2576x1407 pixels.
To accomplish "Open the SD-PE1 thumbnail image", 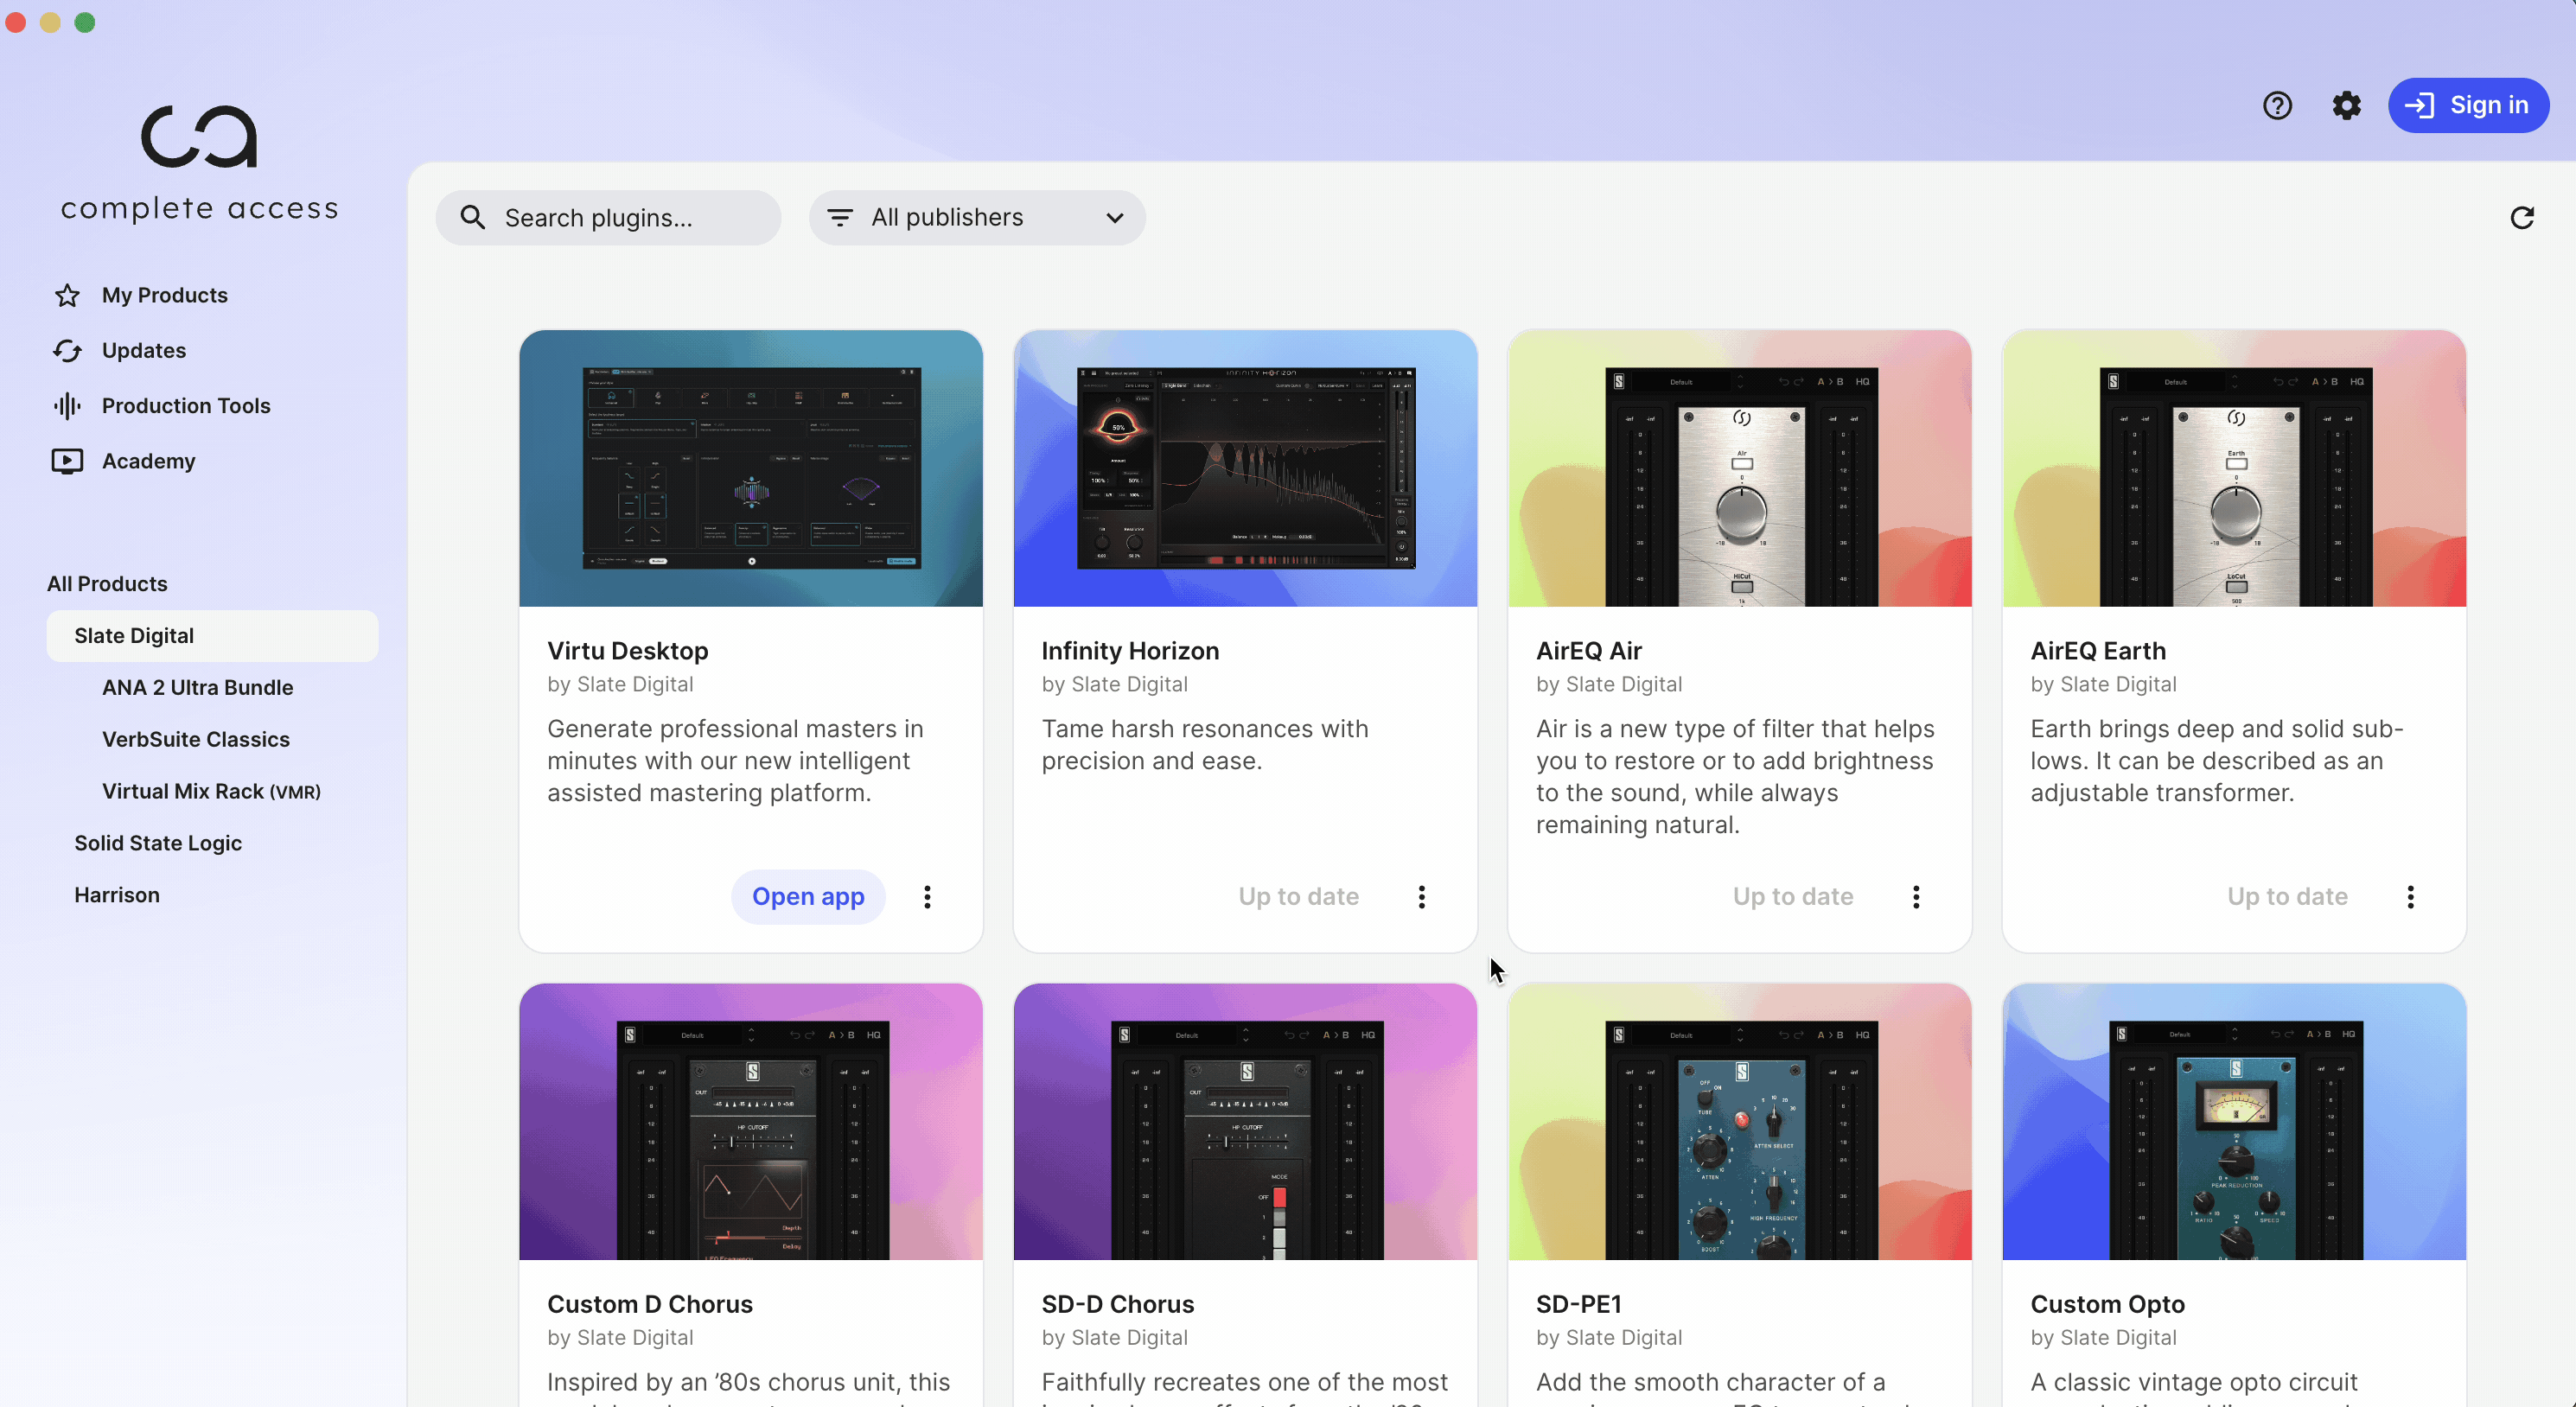I will point(1740,1121).
